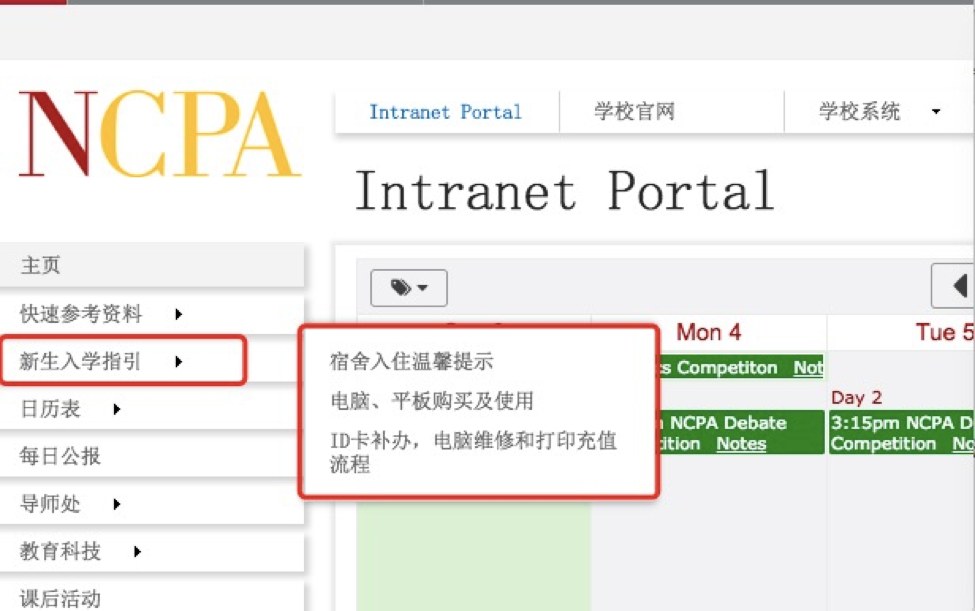
Task: Expand the arrow beside 日历表
Action: click(116, 409)
